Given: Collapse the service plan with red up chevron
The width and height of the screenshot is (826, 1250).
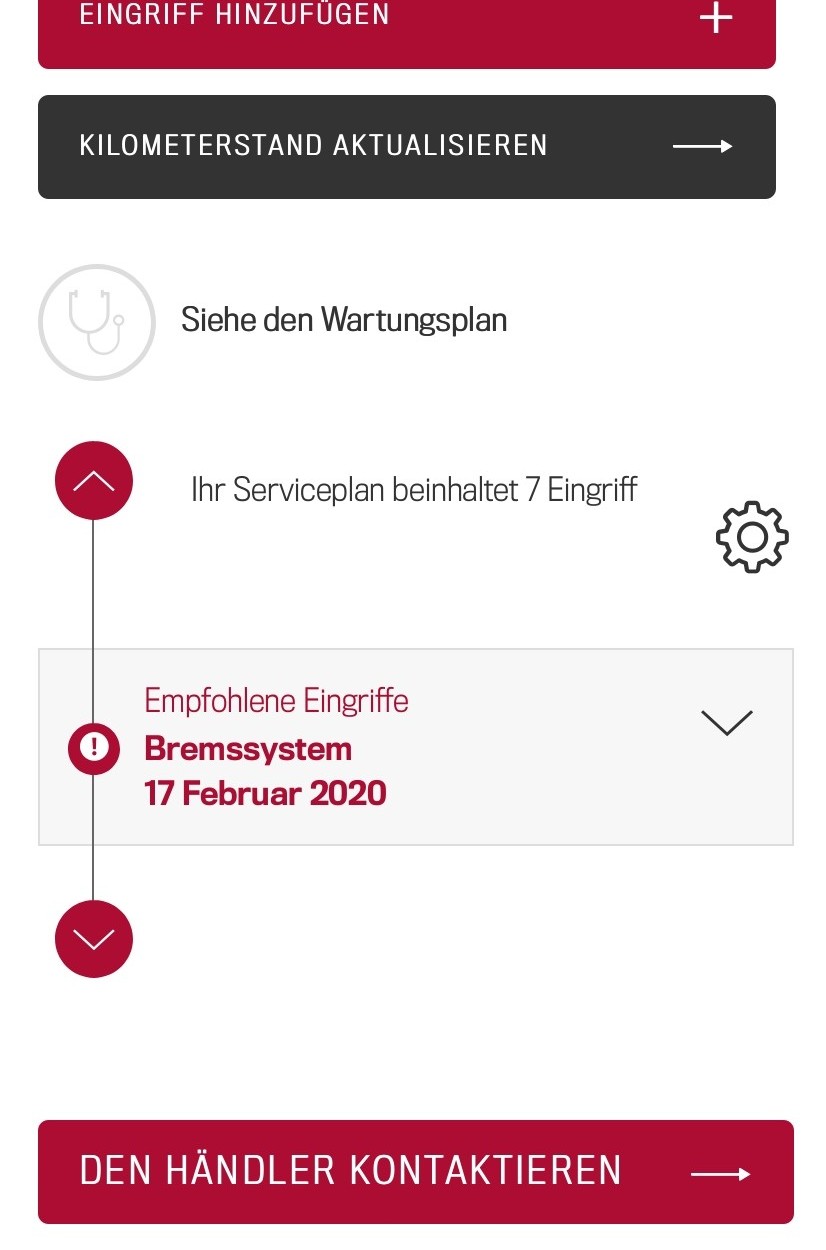Looking at the screenshot, I should coord(94,481).
